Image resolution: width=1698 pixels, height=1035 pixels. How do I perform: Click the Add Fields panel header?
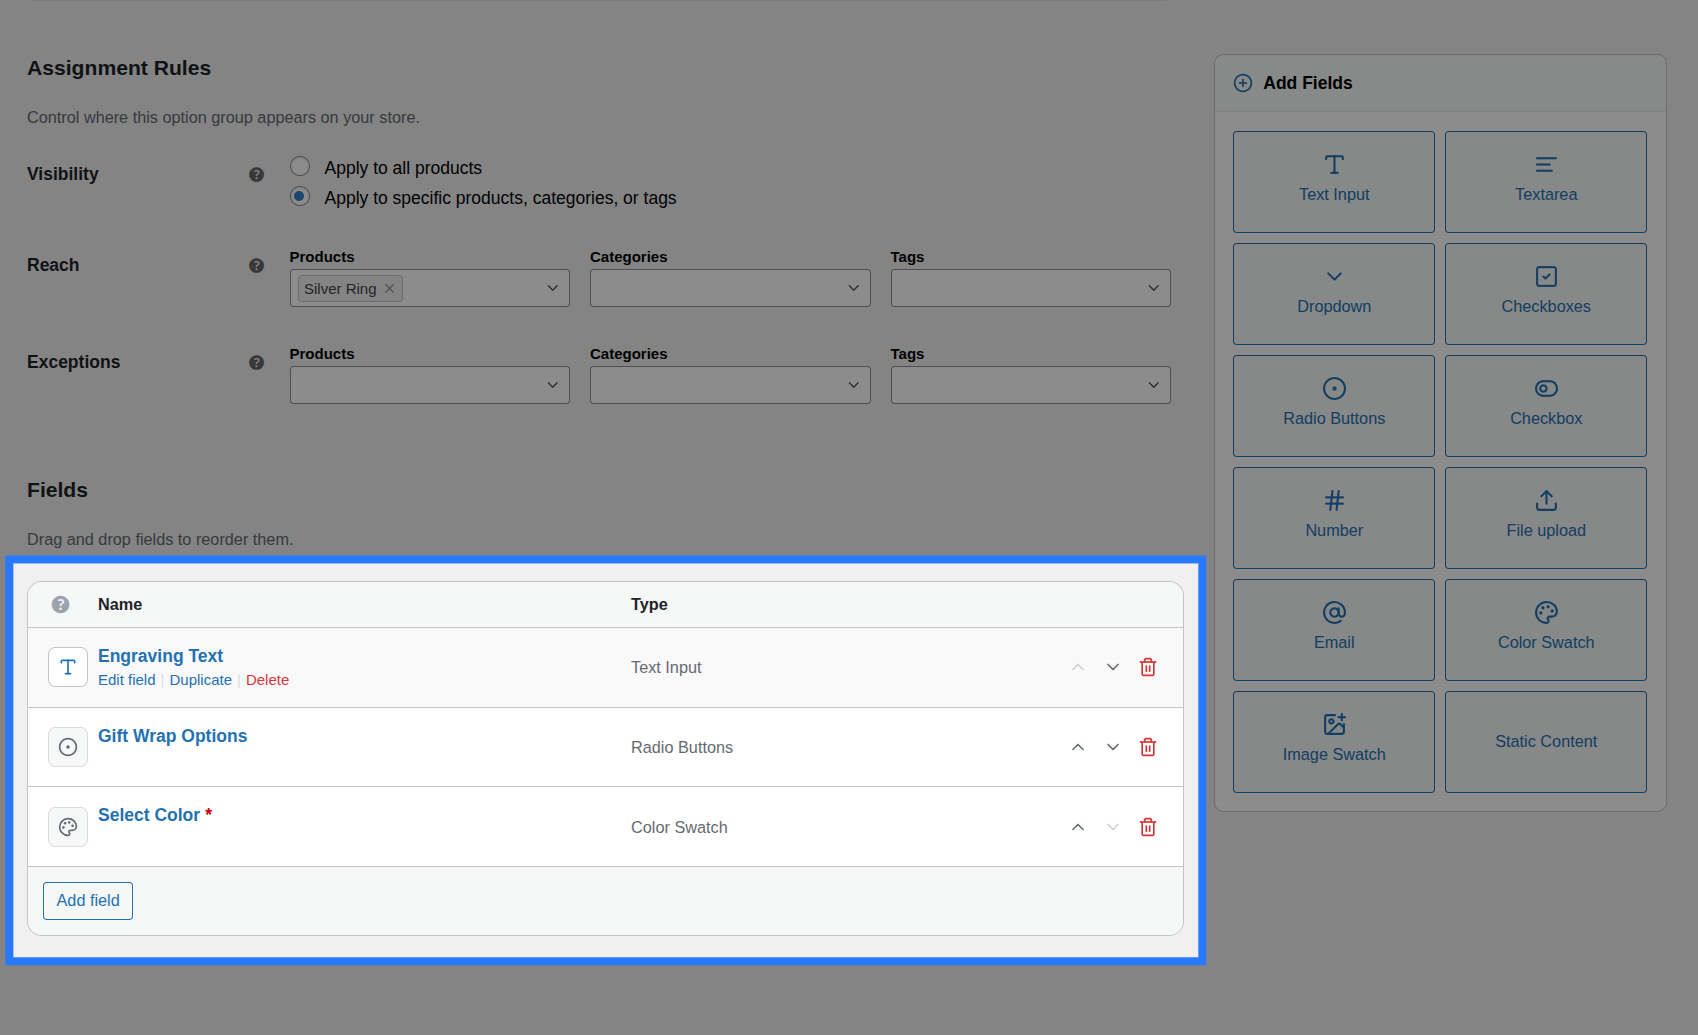pyautogui.click(x=1440, y=83)
